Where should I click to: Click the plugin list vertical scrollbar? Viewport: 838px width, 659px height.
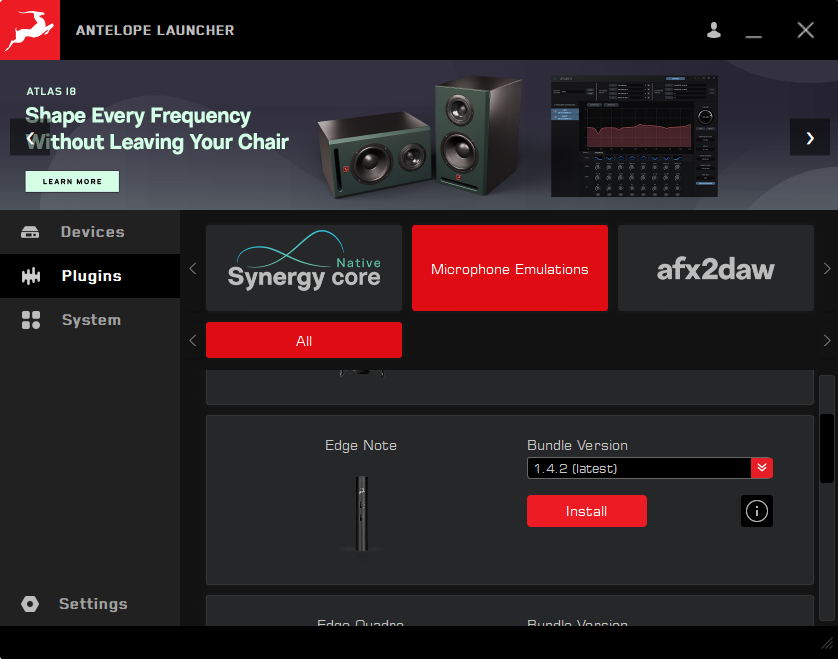(x=827, y=449)
